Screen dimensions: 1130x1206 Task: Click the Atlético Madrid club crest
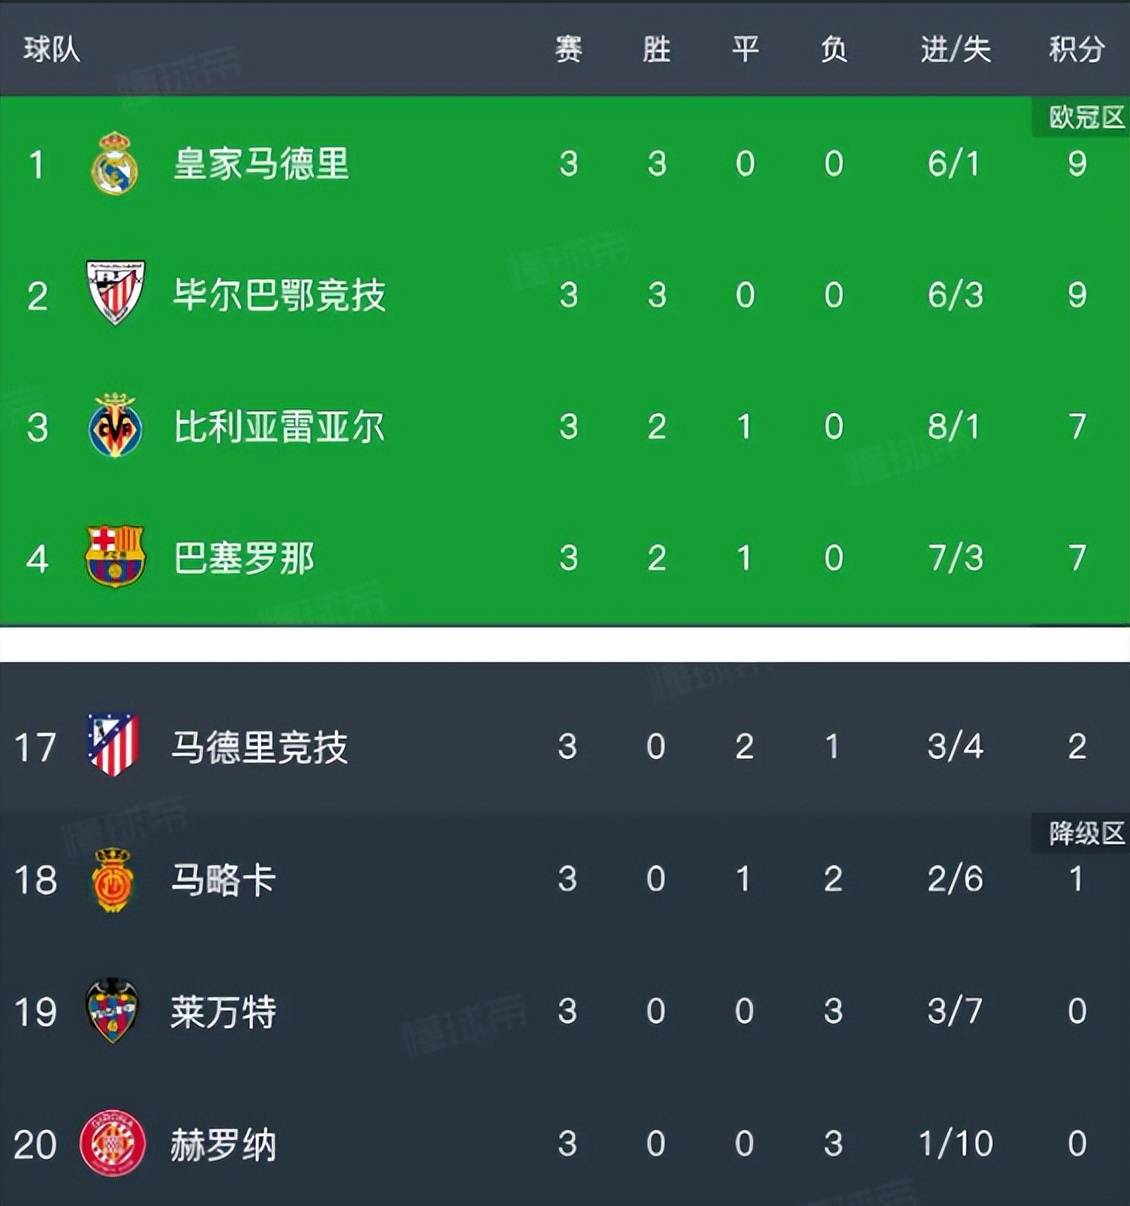pos(112,746)
